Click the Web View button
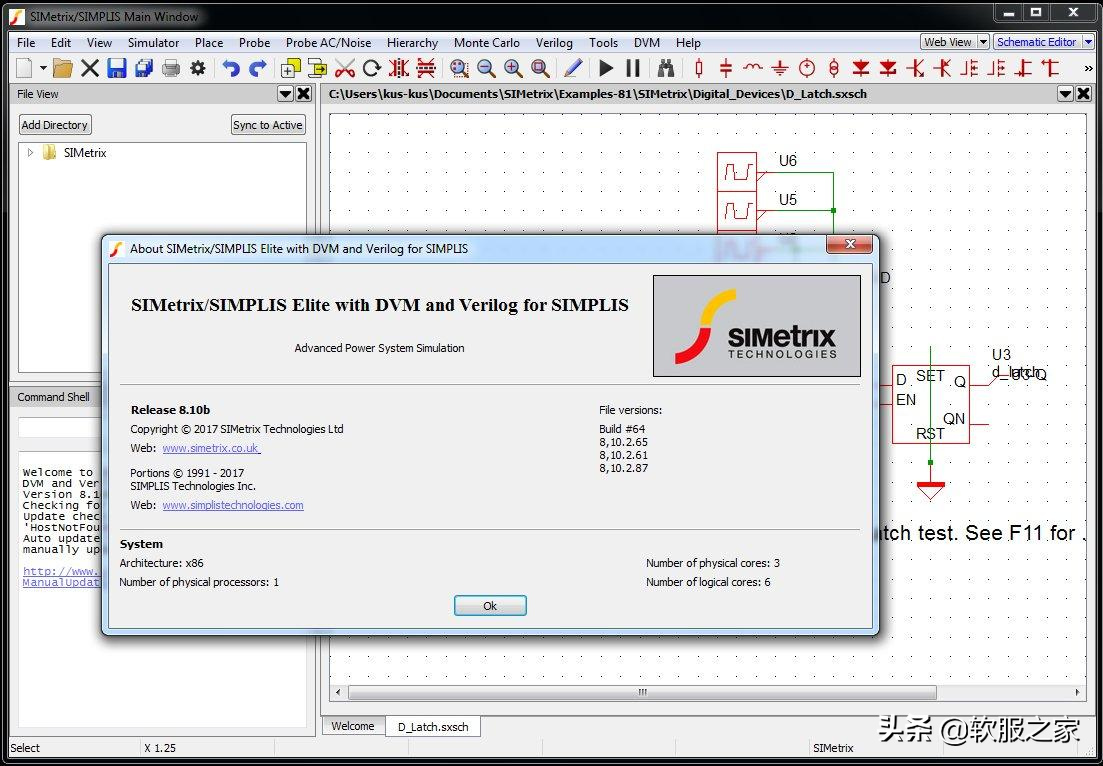Screen dimensions: 1103x766 click(x=948, y=42)
